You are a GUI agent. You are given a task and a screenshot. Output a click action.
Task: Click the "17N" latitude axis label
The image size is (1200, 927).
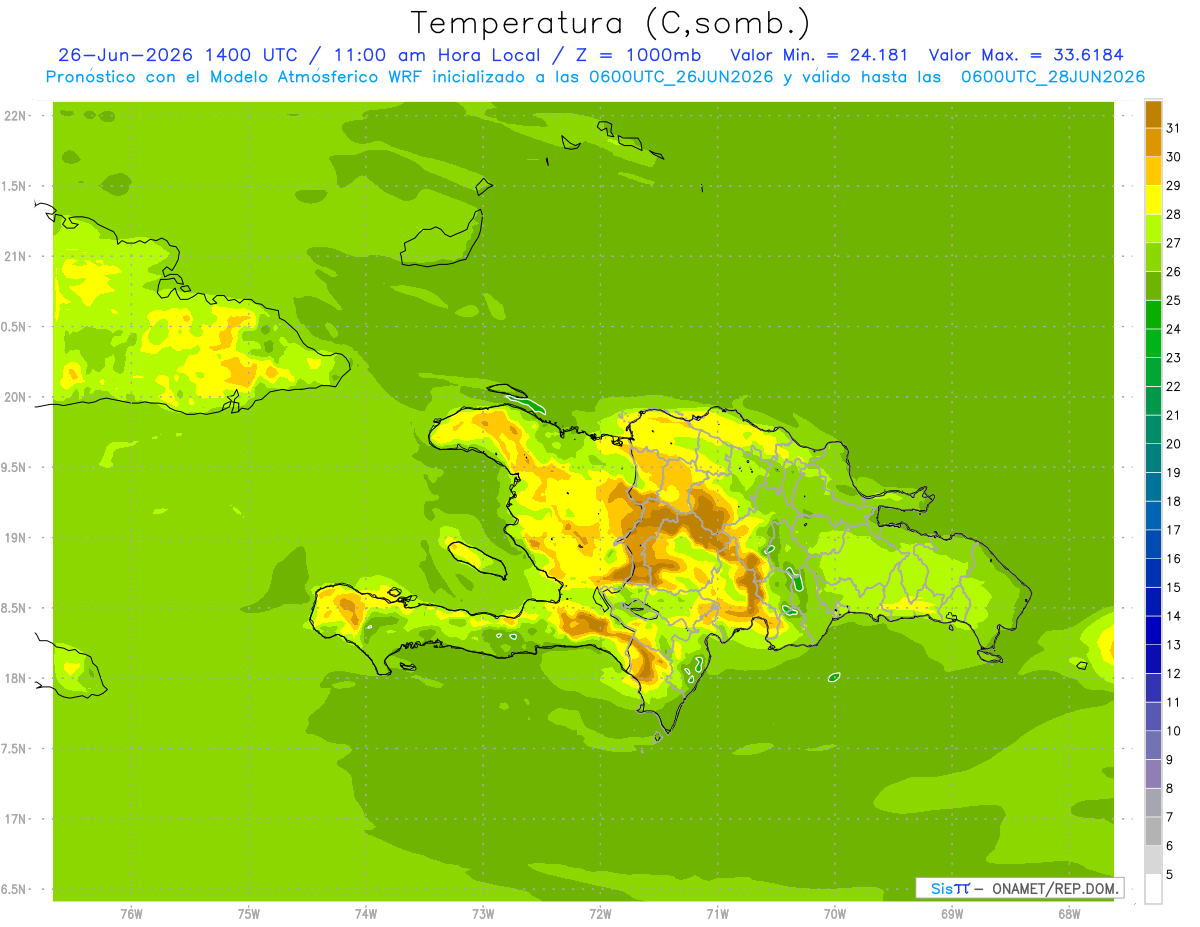tap(15, 819)
